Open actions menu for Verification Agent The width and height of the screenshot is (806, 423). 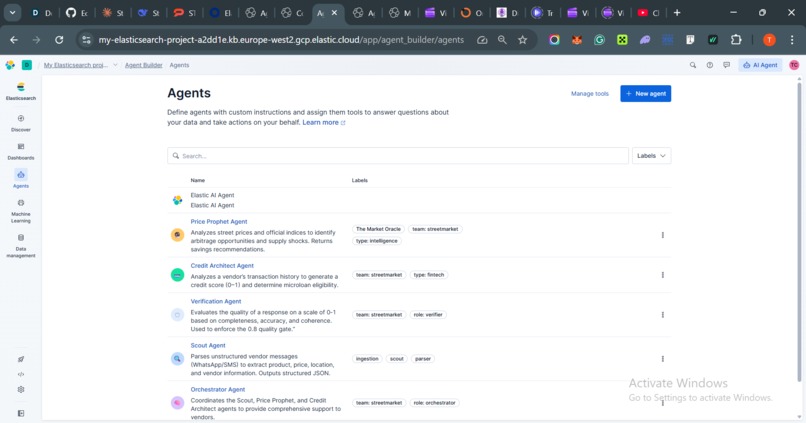pyautogui.click(x=663, y=315)
